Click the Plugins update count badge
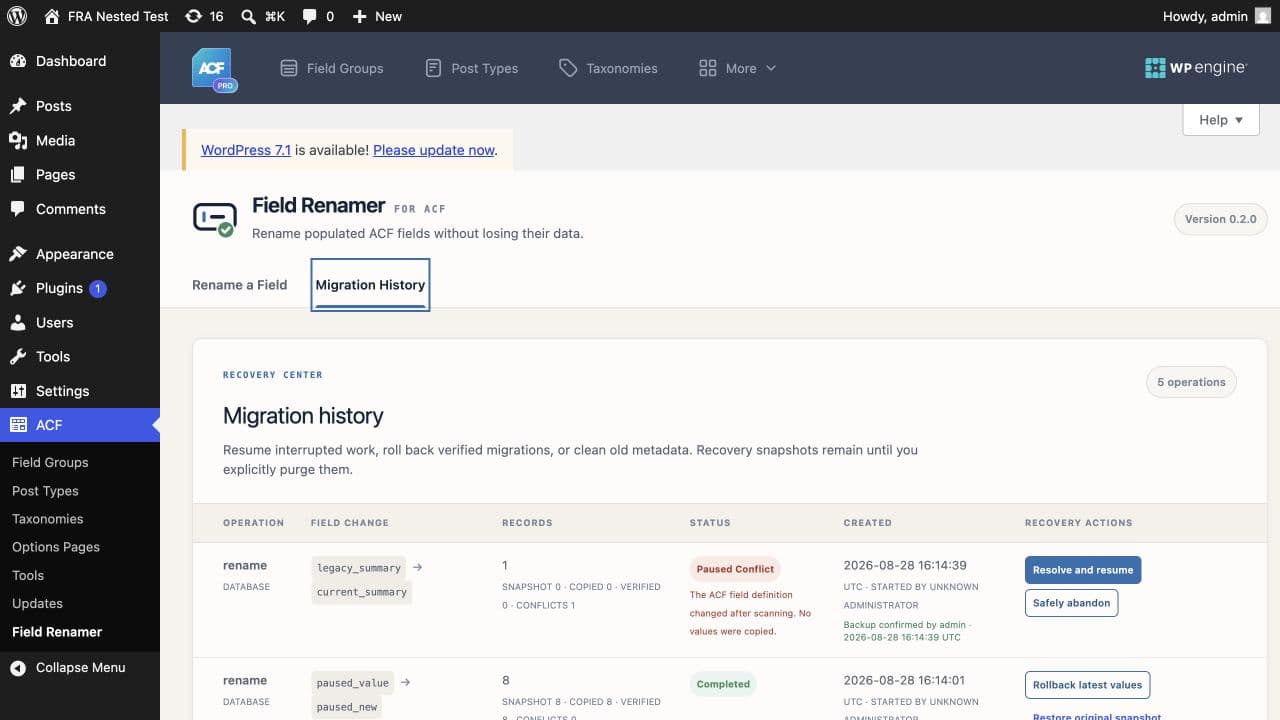This screenshot has width=1280, height=720. tap(98, 288)
